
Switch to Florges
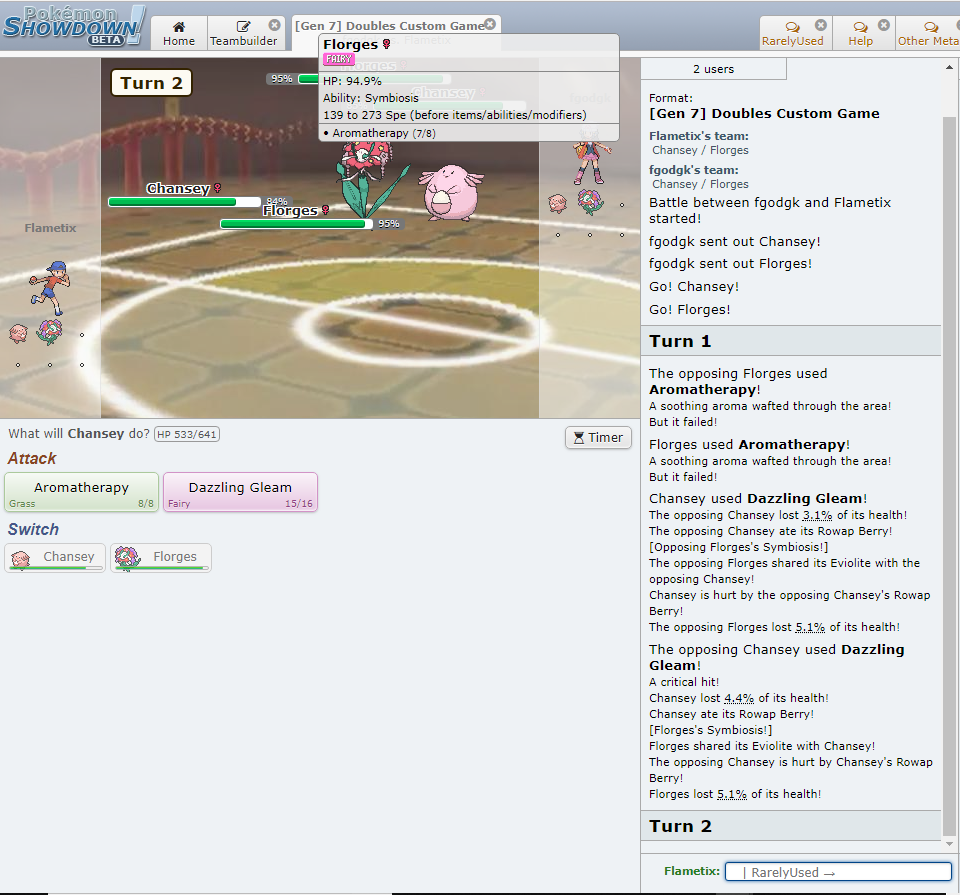pyautogui.click(x=160, y=558)
